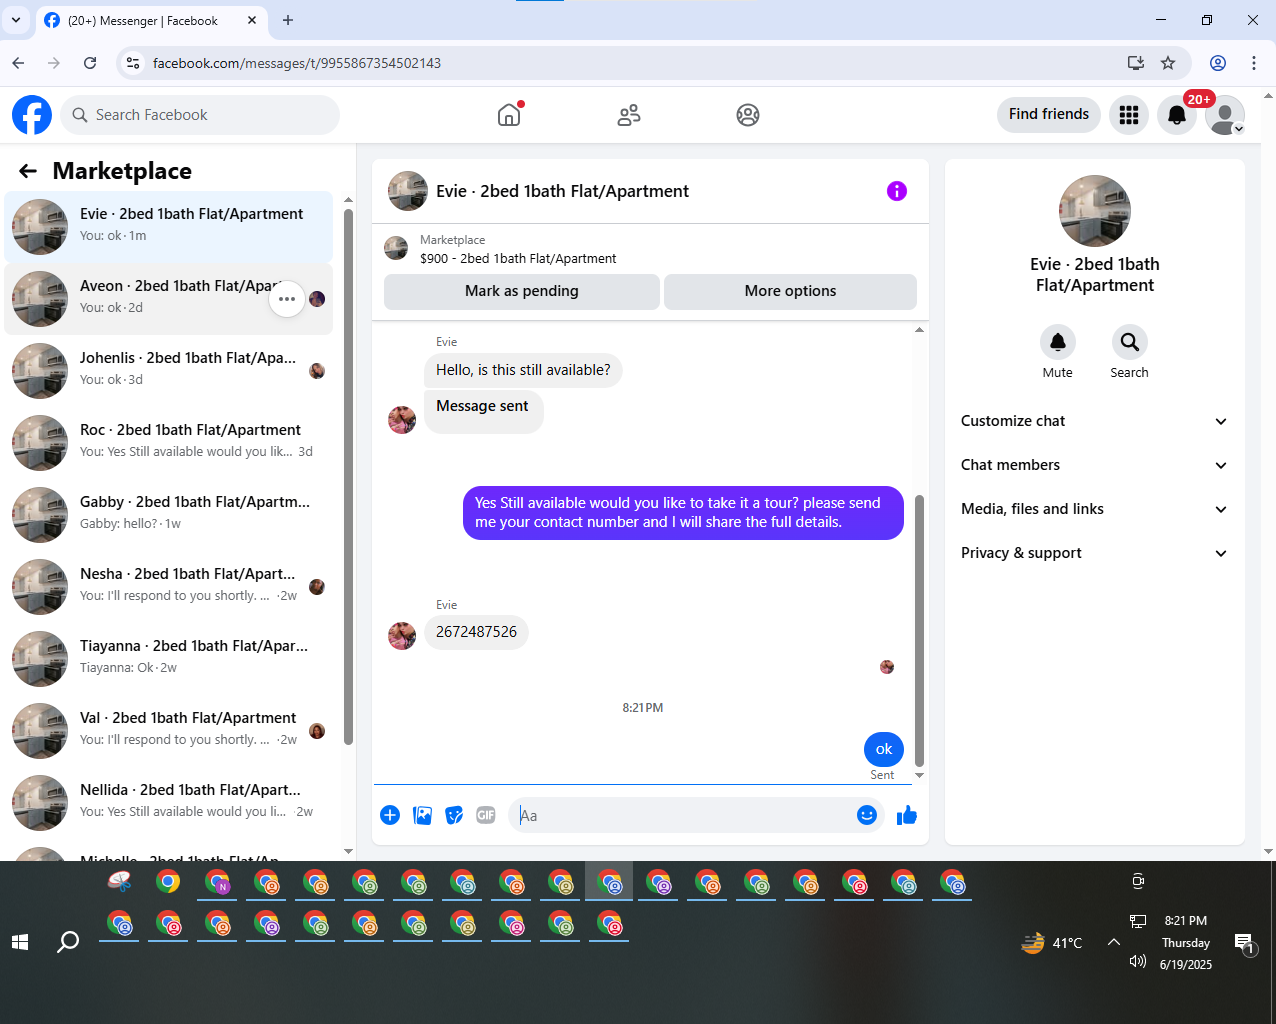Open the Windows notification center icon
The height and width of the screenshot is (1024, 1276).
(1245, 943)
